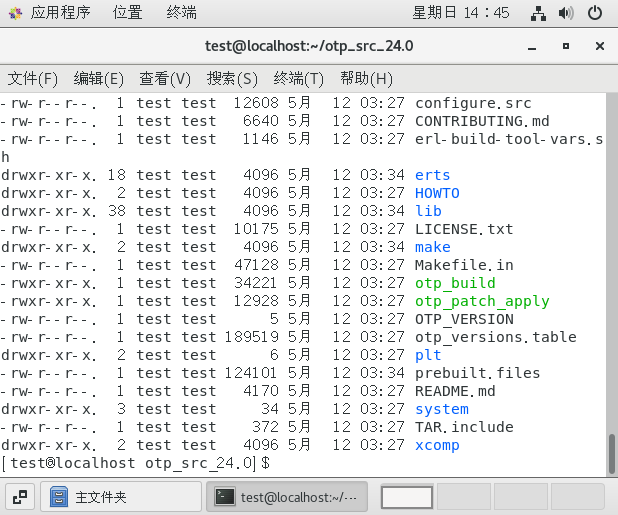Click the lib directory name
This screenshot has height=515, width=618.
428,211
